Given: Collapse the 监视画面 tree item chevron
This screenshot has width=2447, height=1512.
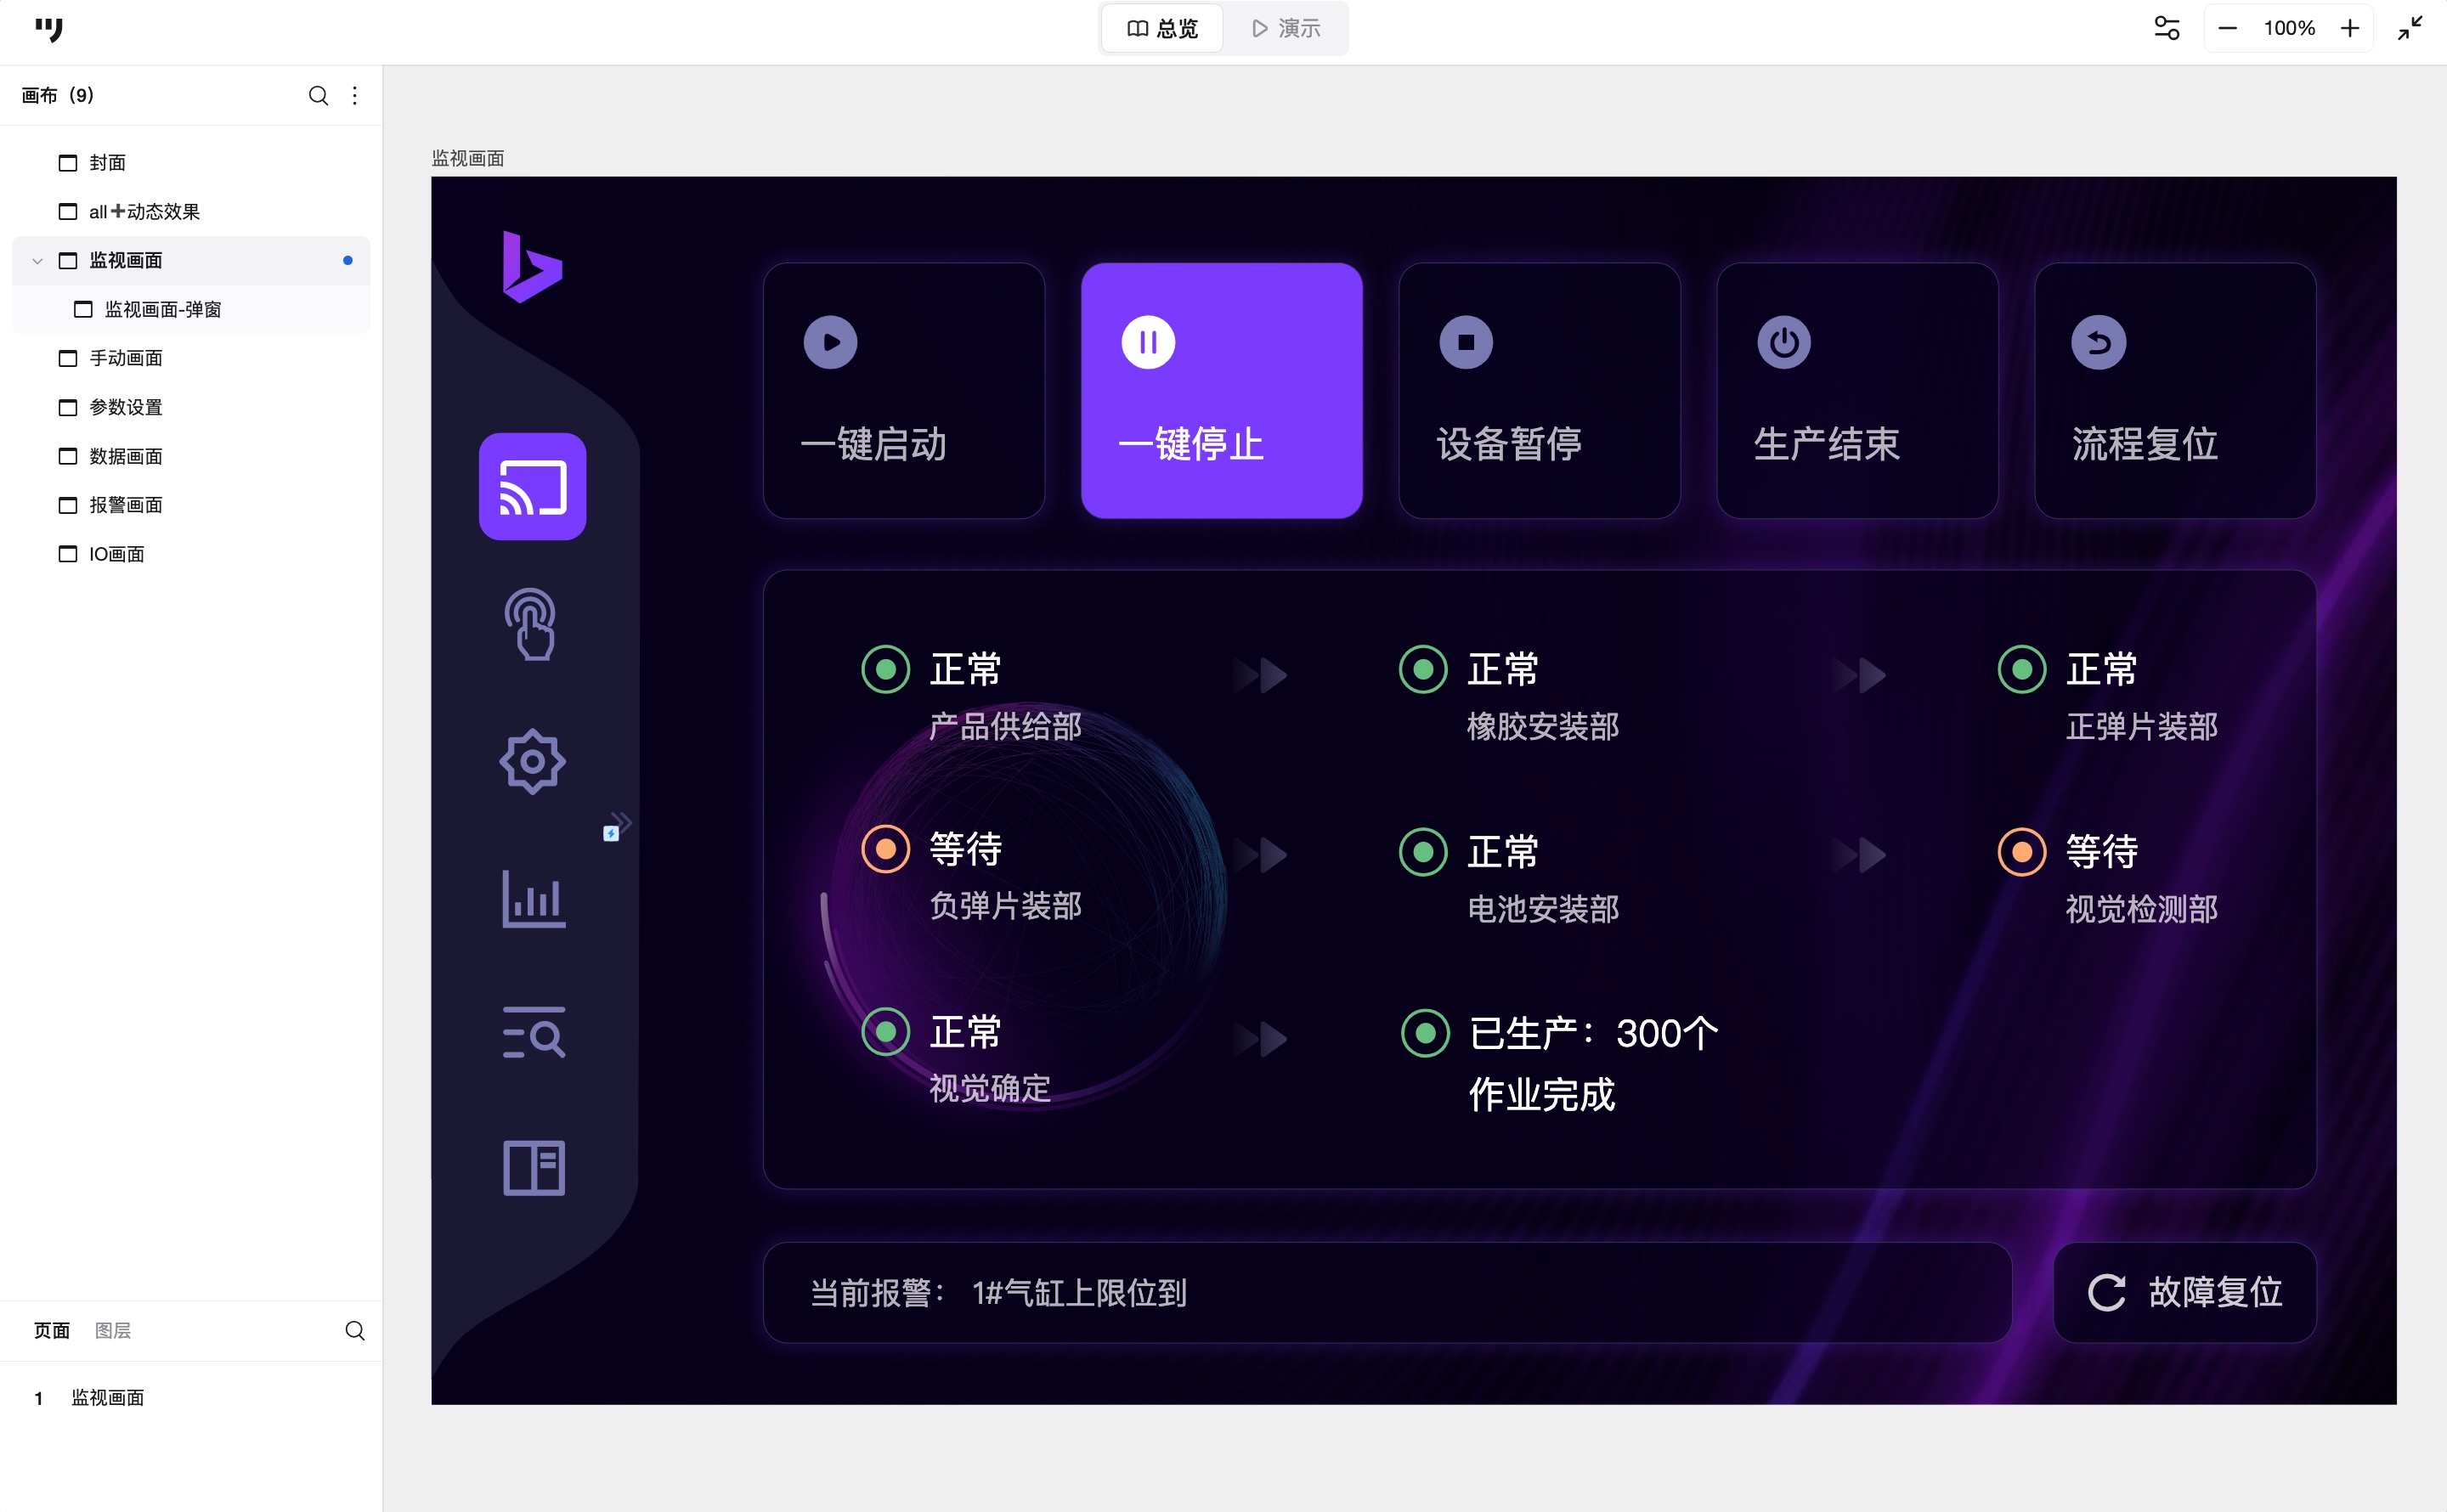Looking at the screenshot, I should coord(37,261).
